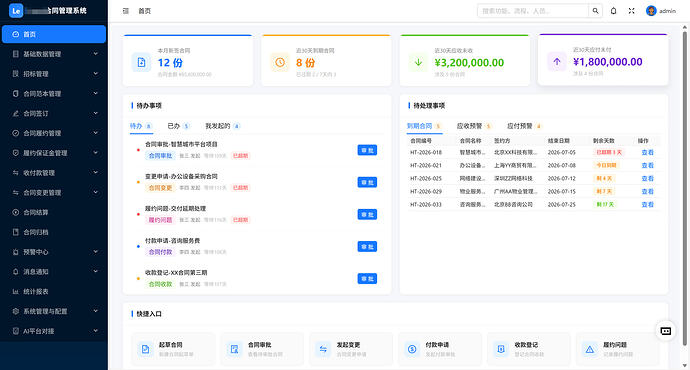Click the 首页 dashboard icon in sidebar

16,34
